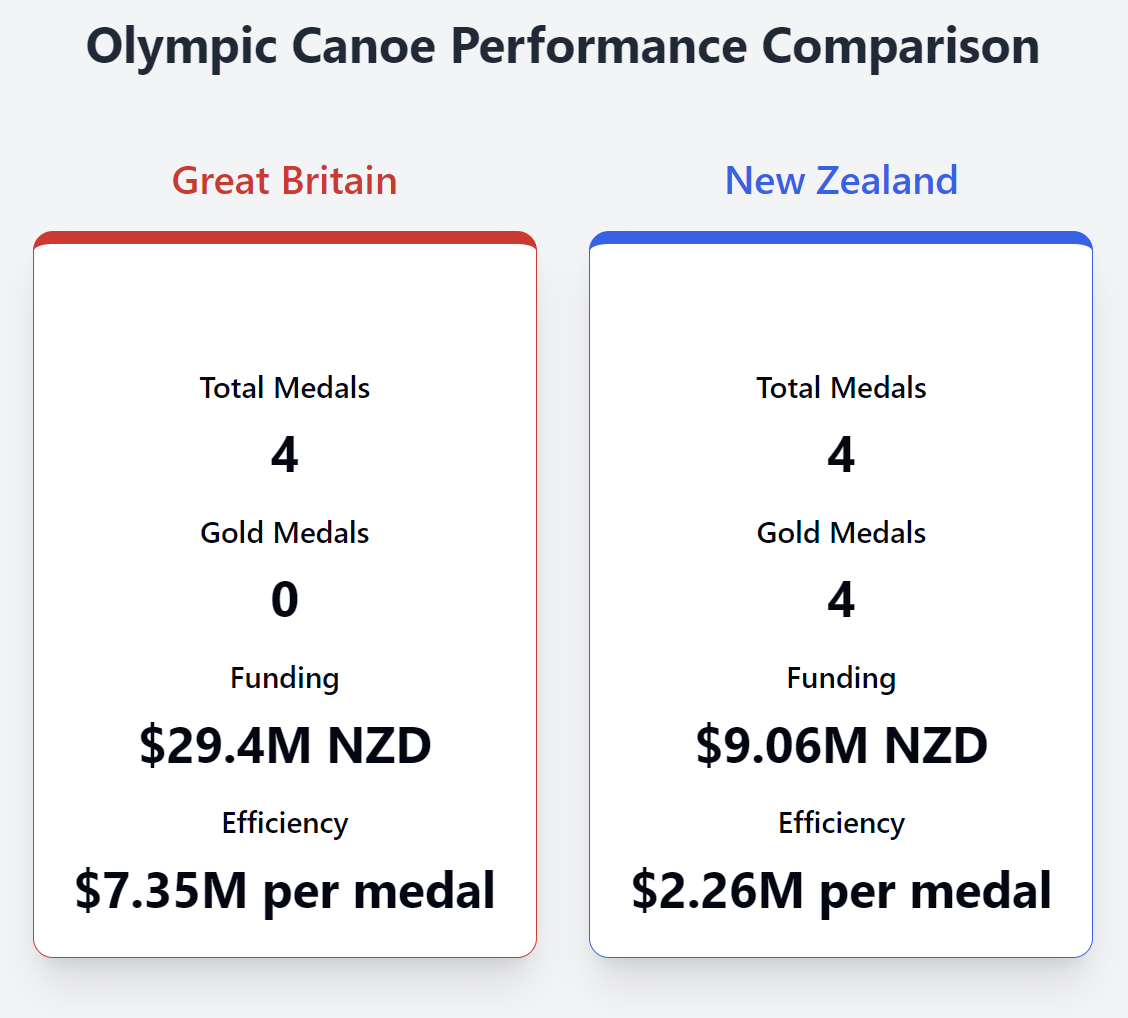The height and width of the screenshot is (1018, 1128).
Task: Select the Great Britain heading
Action: pos(284,181)
